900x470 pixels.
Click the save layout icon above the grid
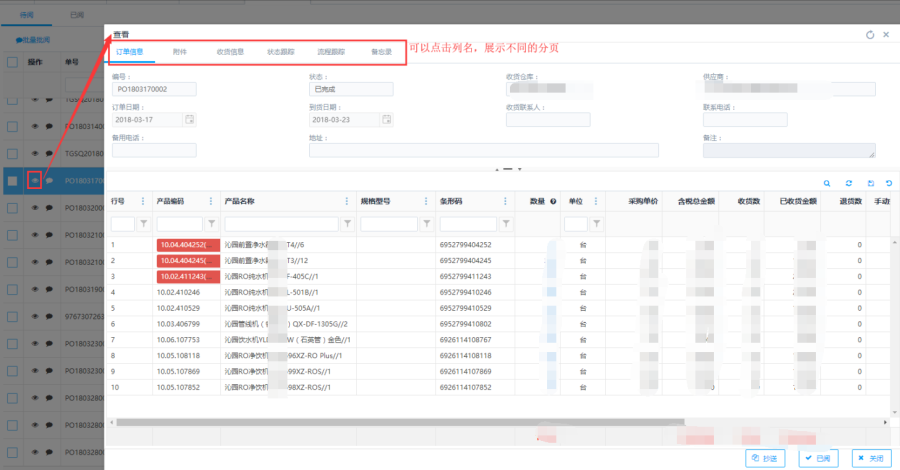coord(870,184)
